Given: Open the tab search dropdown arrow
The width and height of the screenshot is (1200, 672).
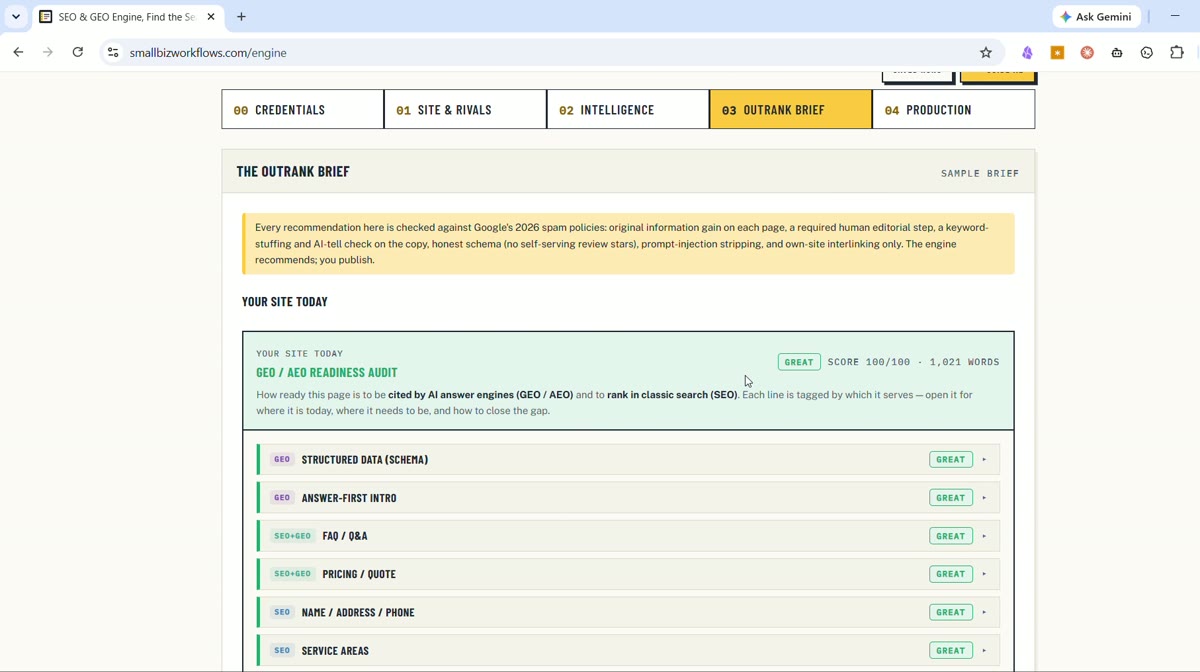Looking at the screenshot, I should (16, 17).
